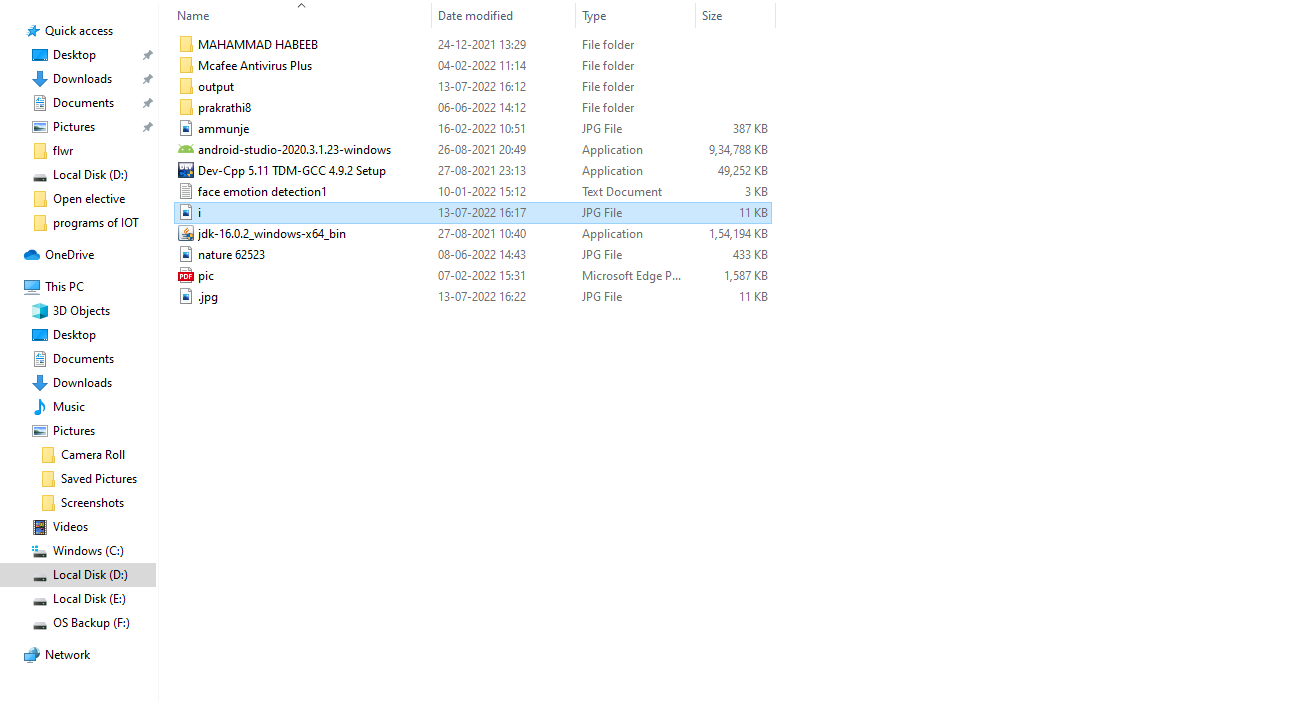Open Pictures under Quick access
Image resolution: width=1304 pixels, height=702 pixels.
74,126
